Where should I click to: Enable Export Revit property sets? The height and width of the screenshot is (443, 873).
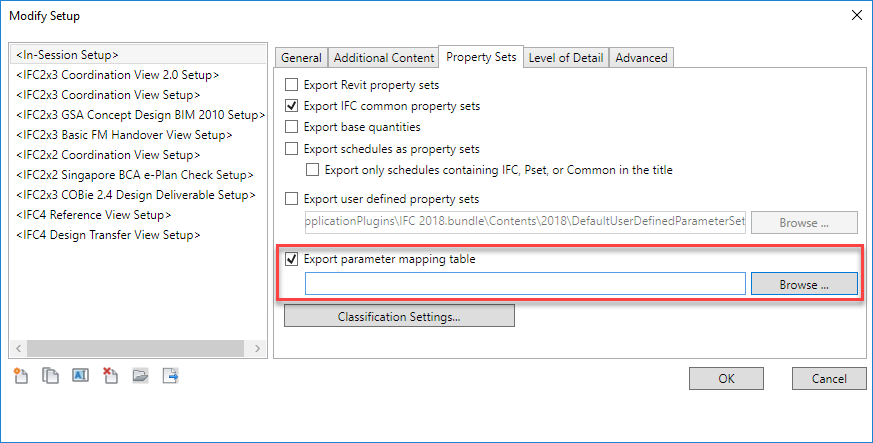(x=292, y=85)
